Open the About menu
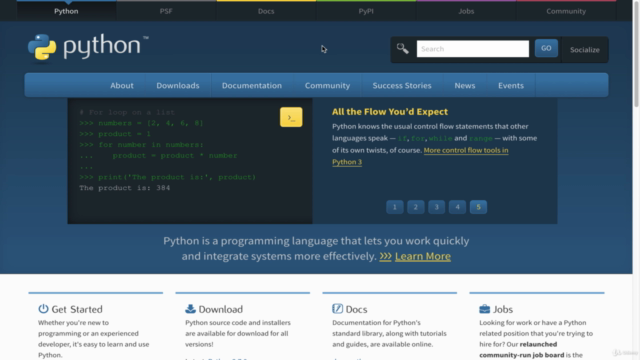The width and height of the screenshot is (640, 360). click(x=122, y=85)
